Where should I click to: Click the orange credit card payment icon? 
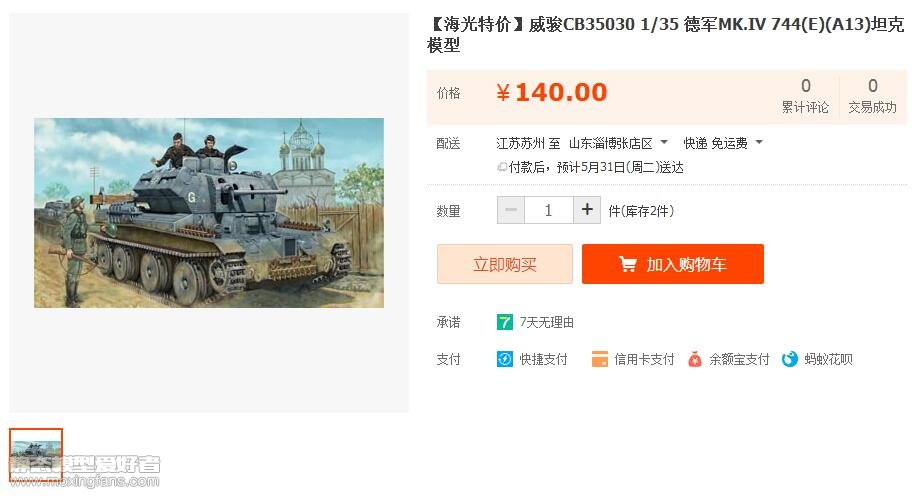click(x=600, y=359)
